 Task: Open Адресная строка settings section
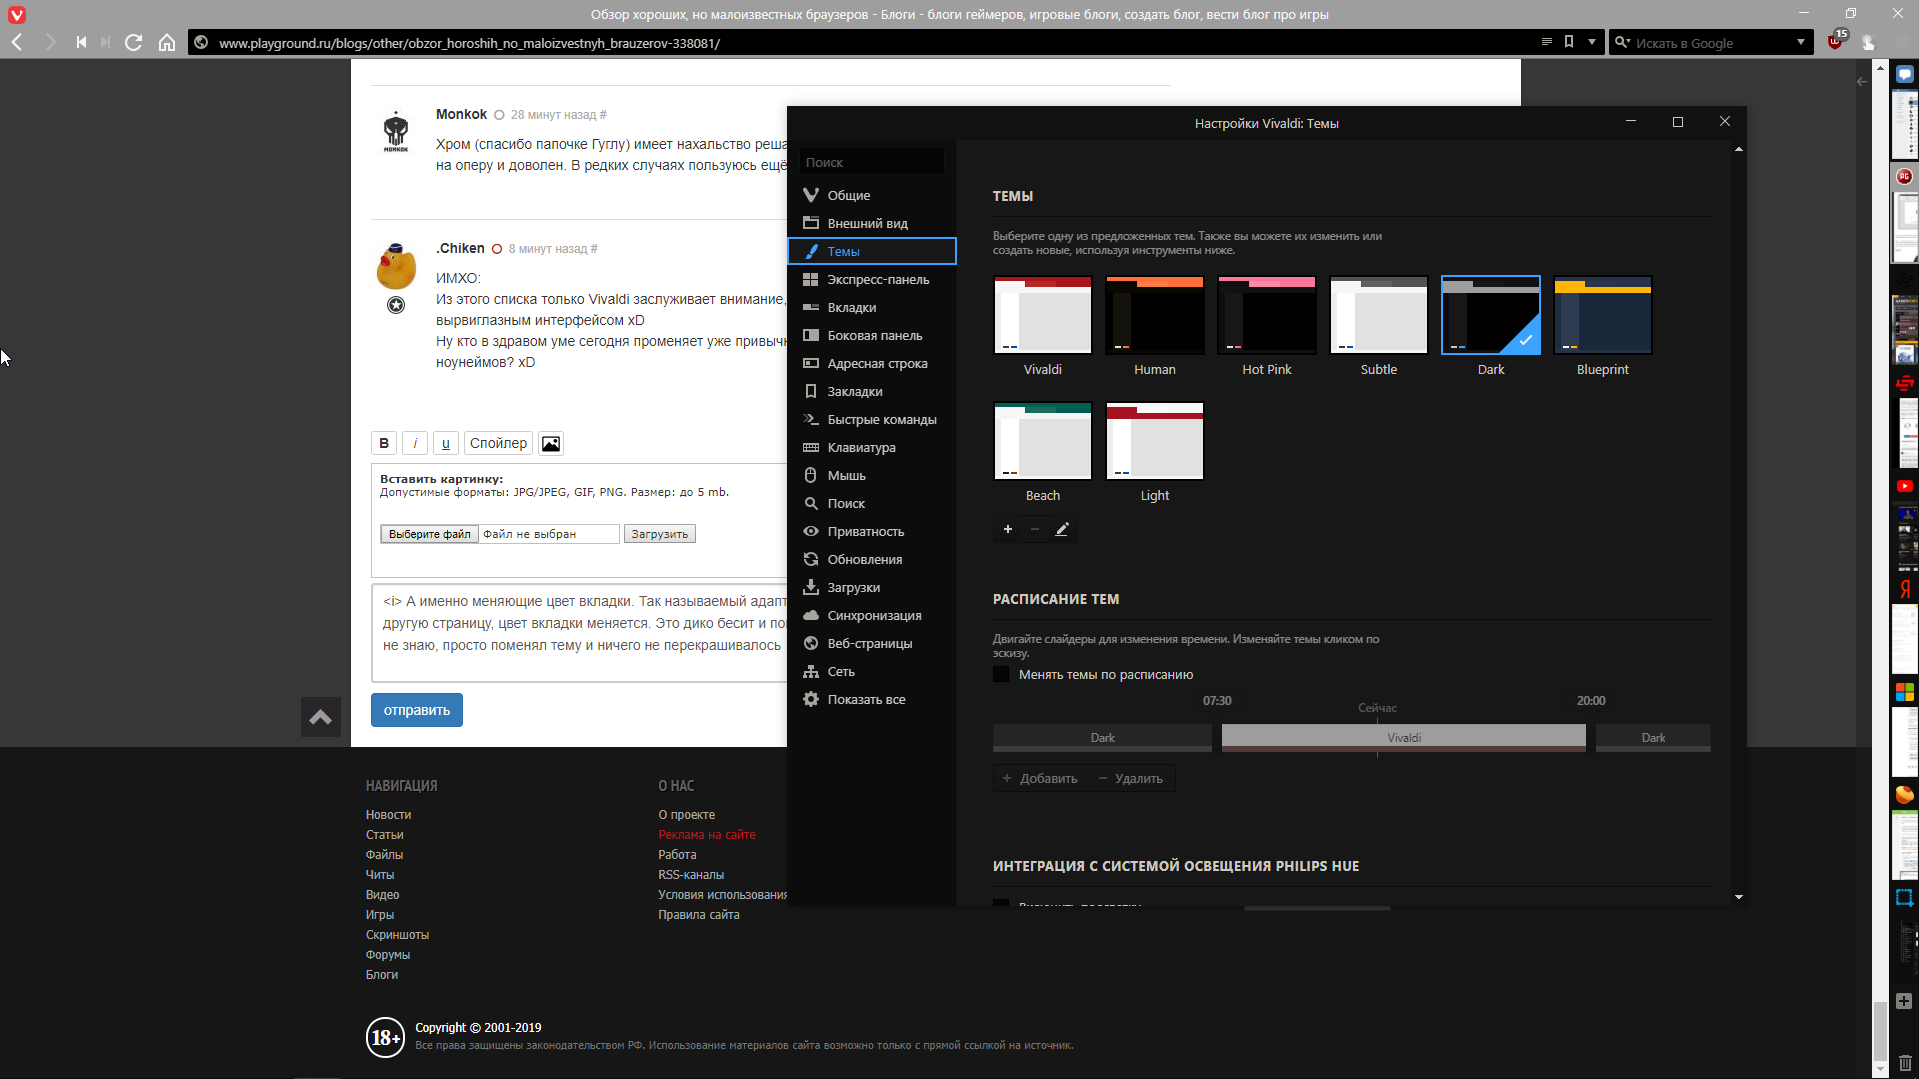[872, 363]
